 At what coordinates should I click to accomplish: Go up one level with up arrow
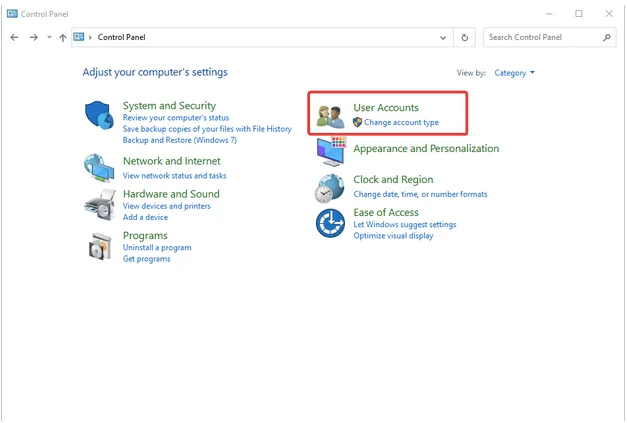63,38
